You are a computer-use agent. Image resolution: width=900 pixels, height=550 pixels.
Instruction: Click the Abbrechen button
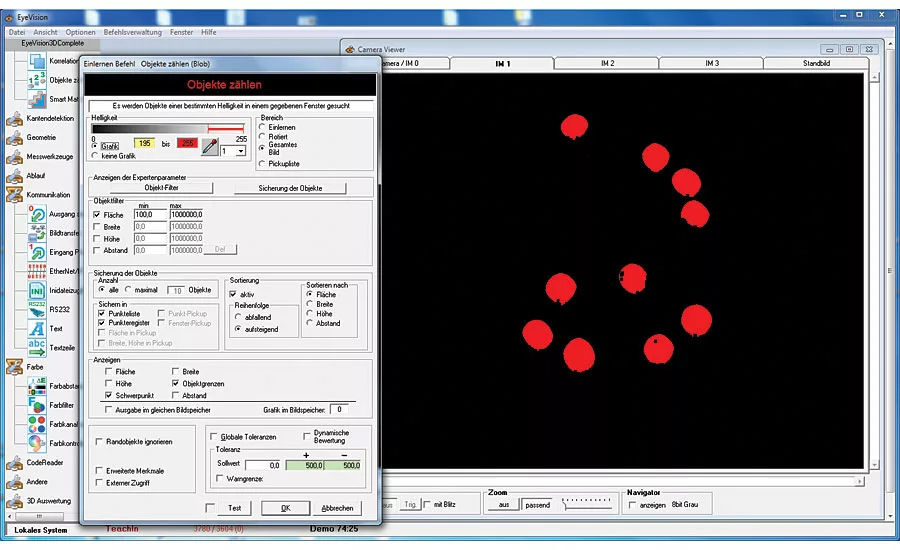pyautogui.click(x=338, y=508)
